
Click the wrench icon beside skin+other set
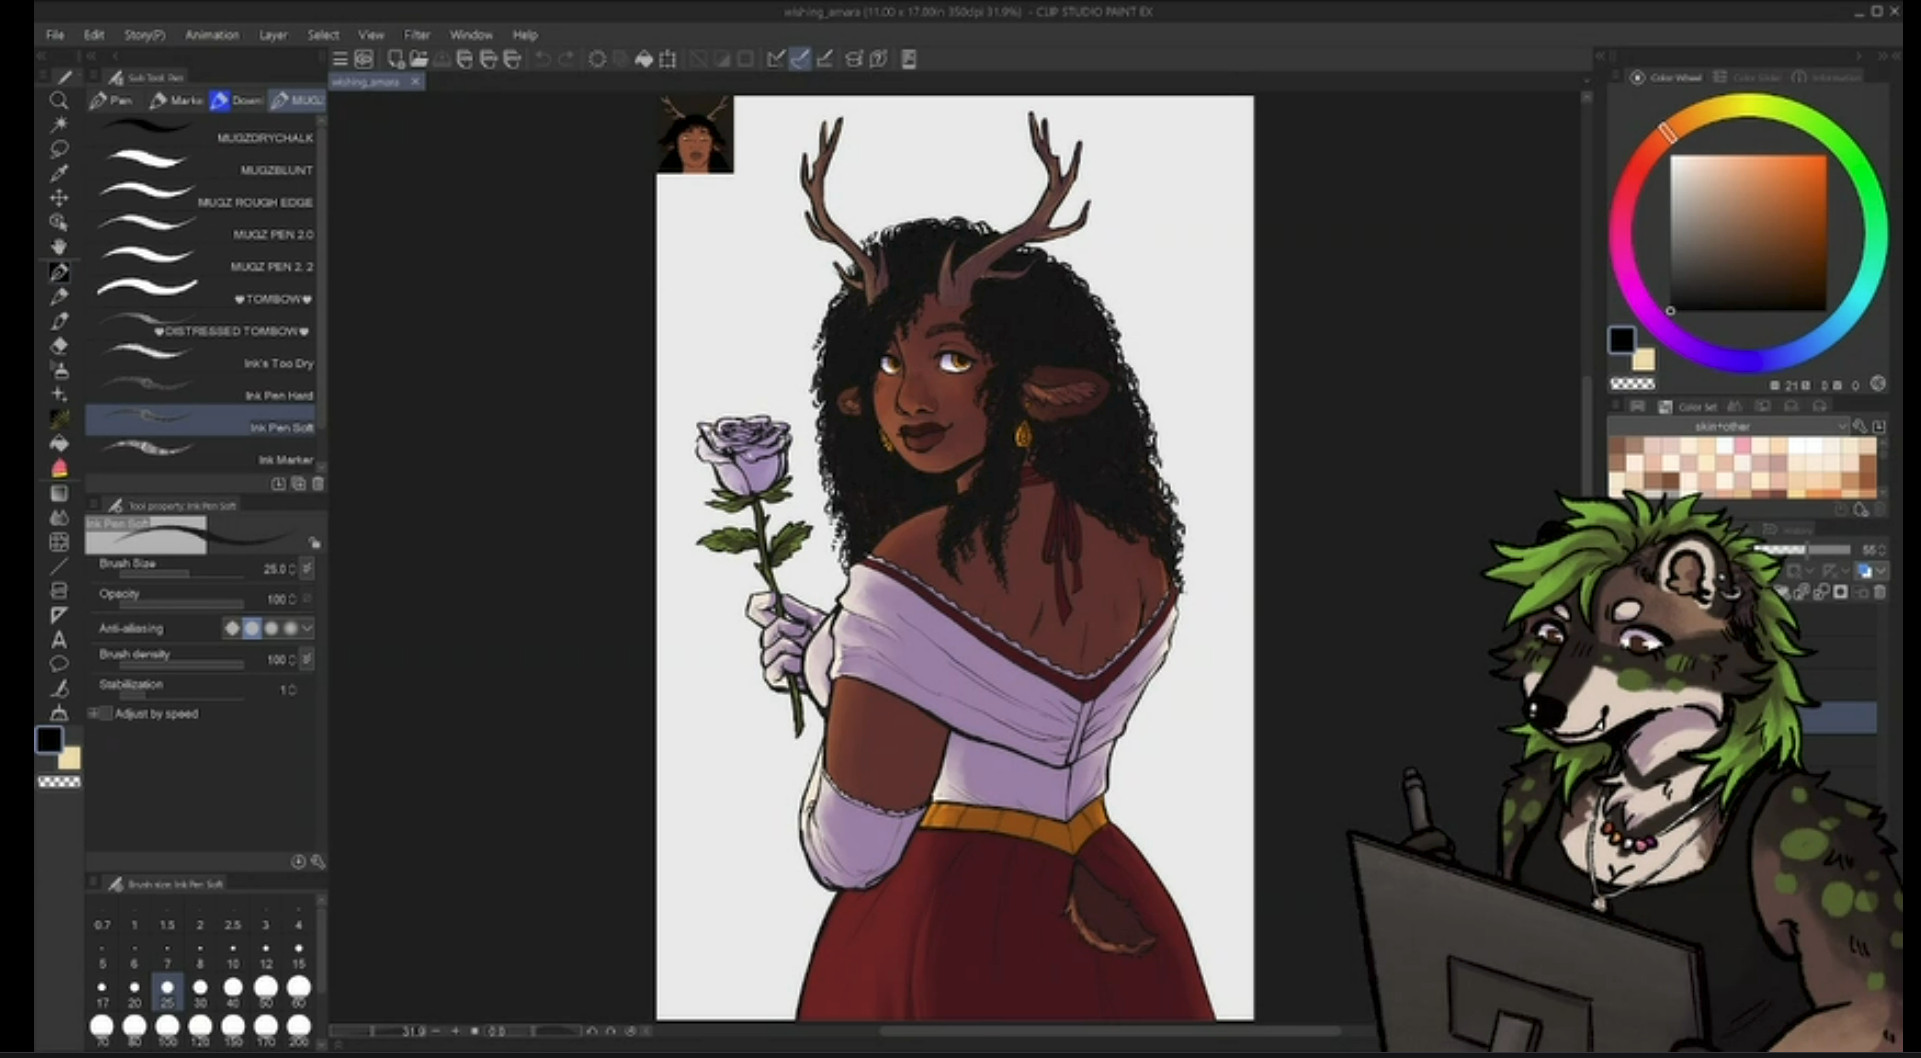[x=1859, y=426]
